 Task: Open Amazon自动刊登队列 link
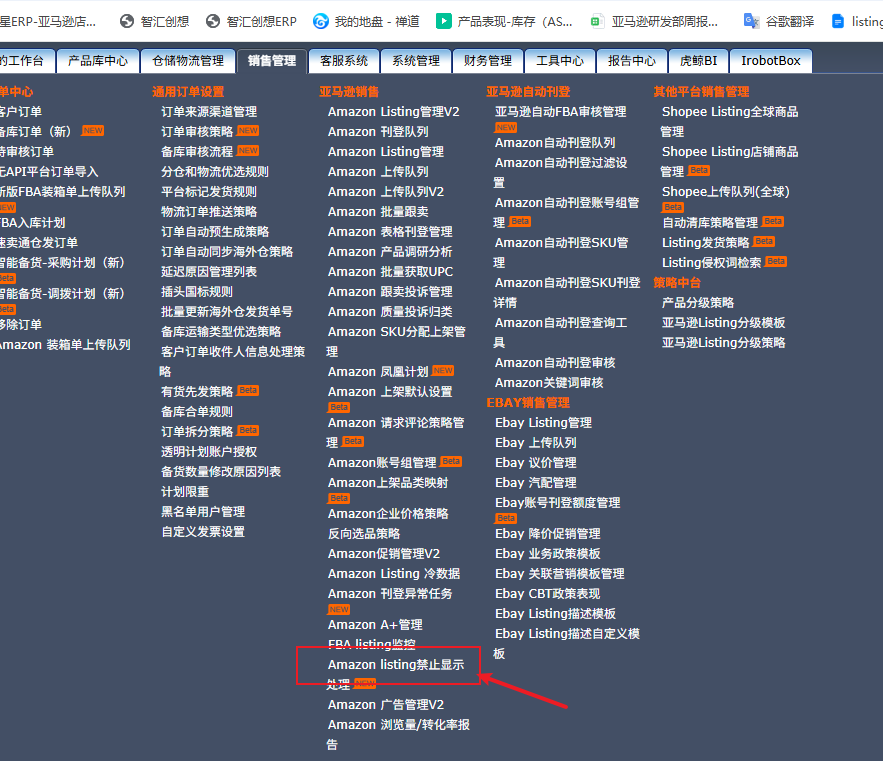tap(555, 143)
